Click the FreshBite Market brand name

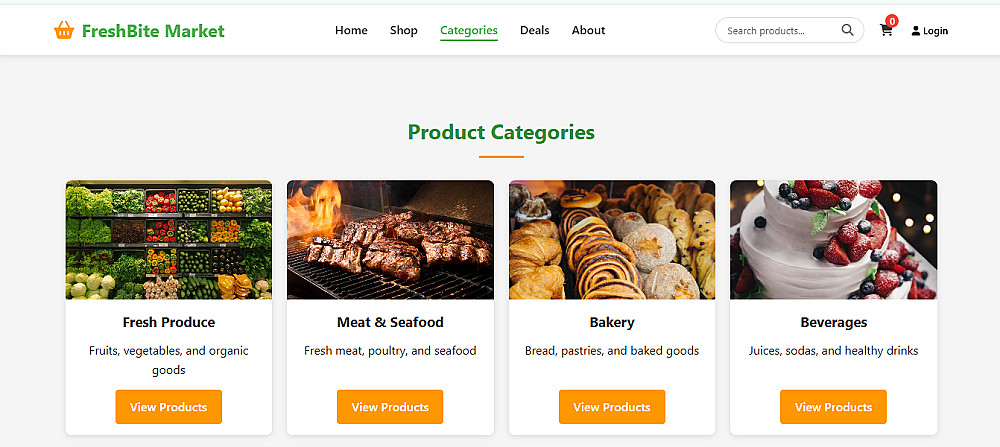coord(153,31)
